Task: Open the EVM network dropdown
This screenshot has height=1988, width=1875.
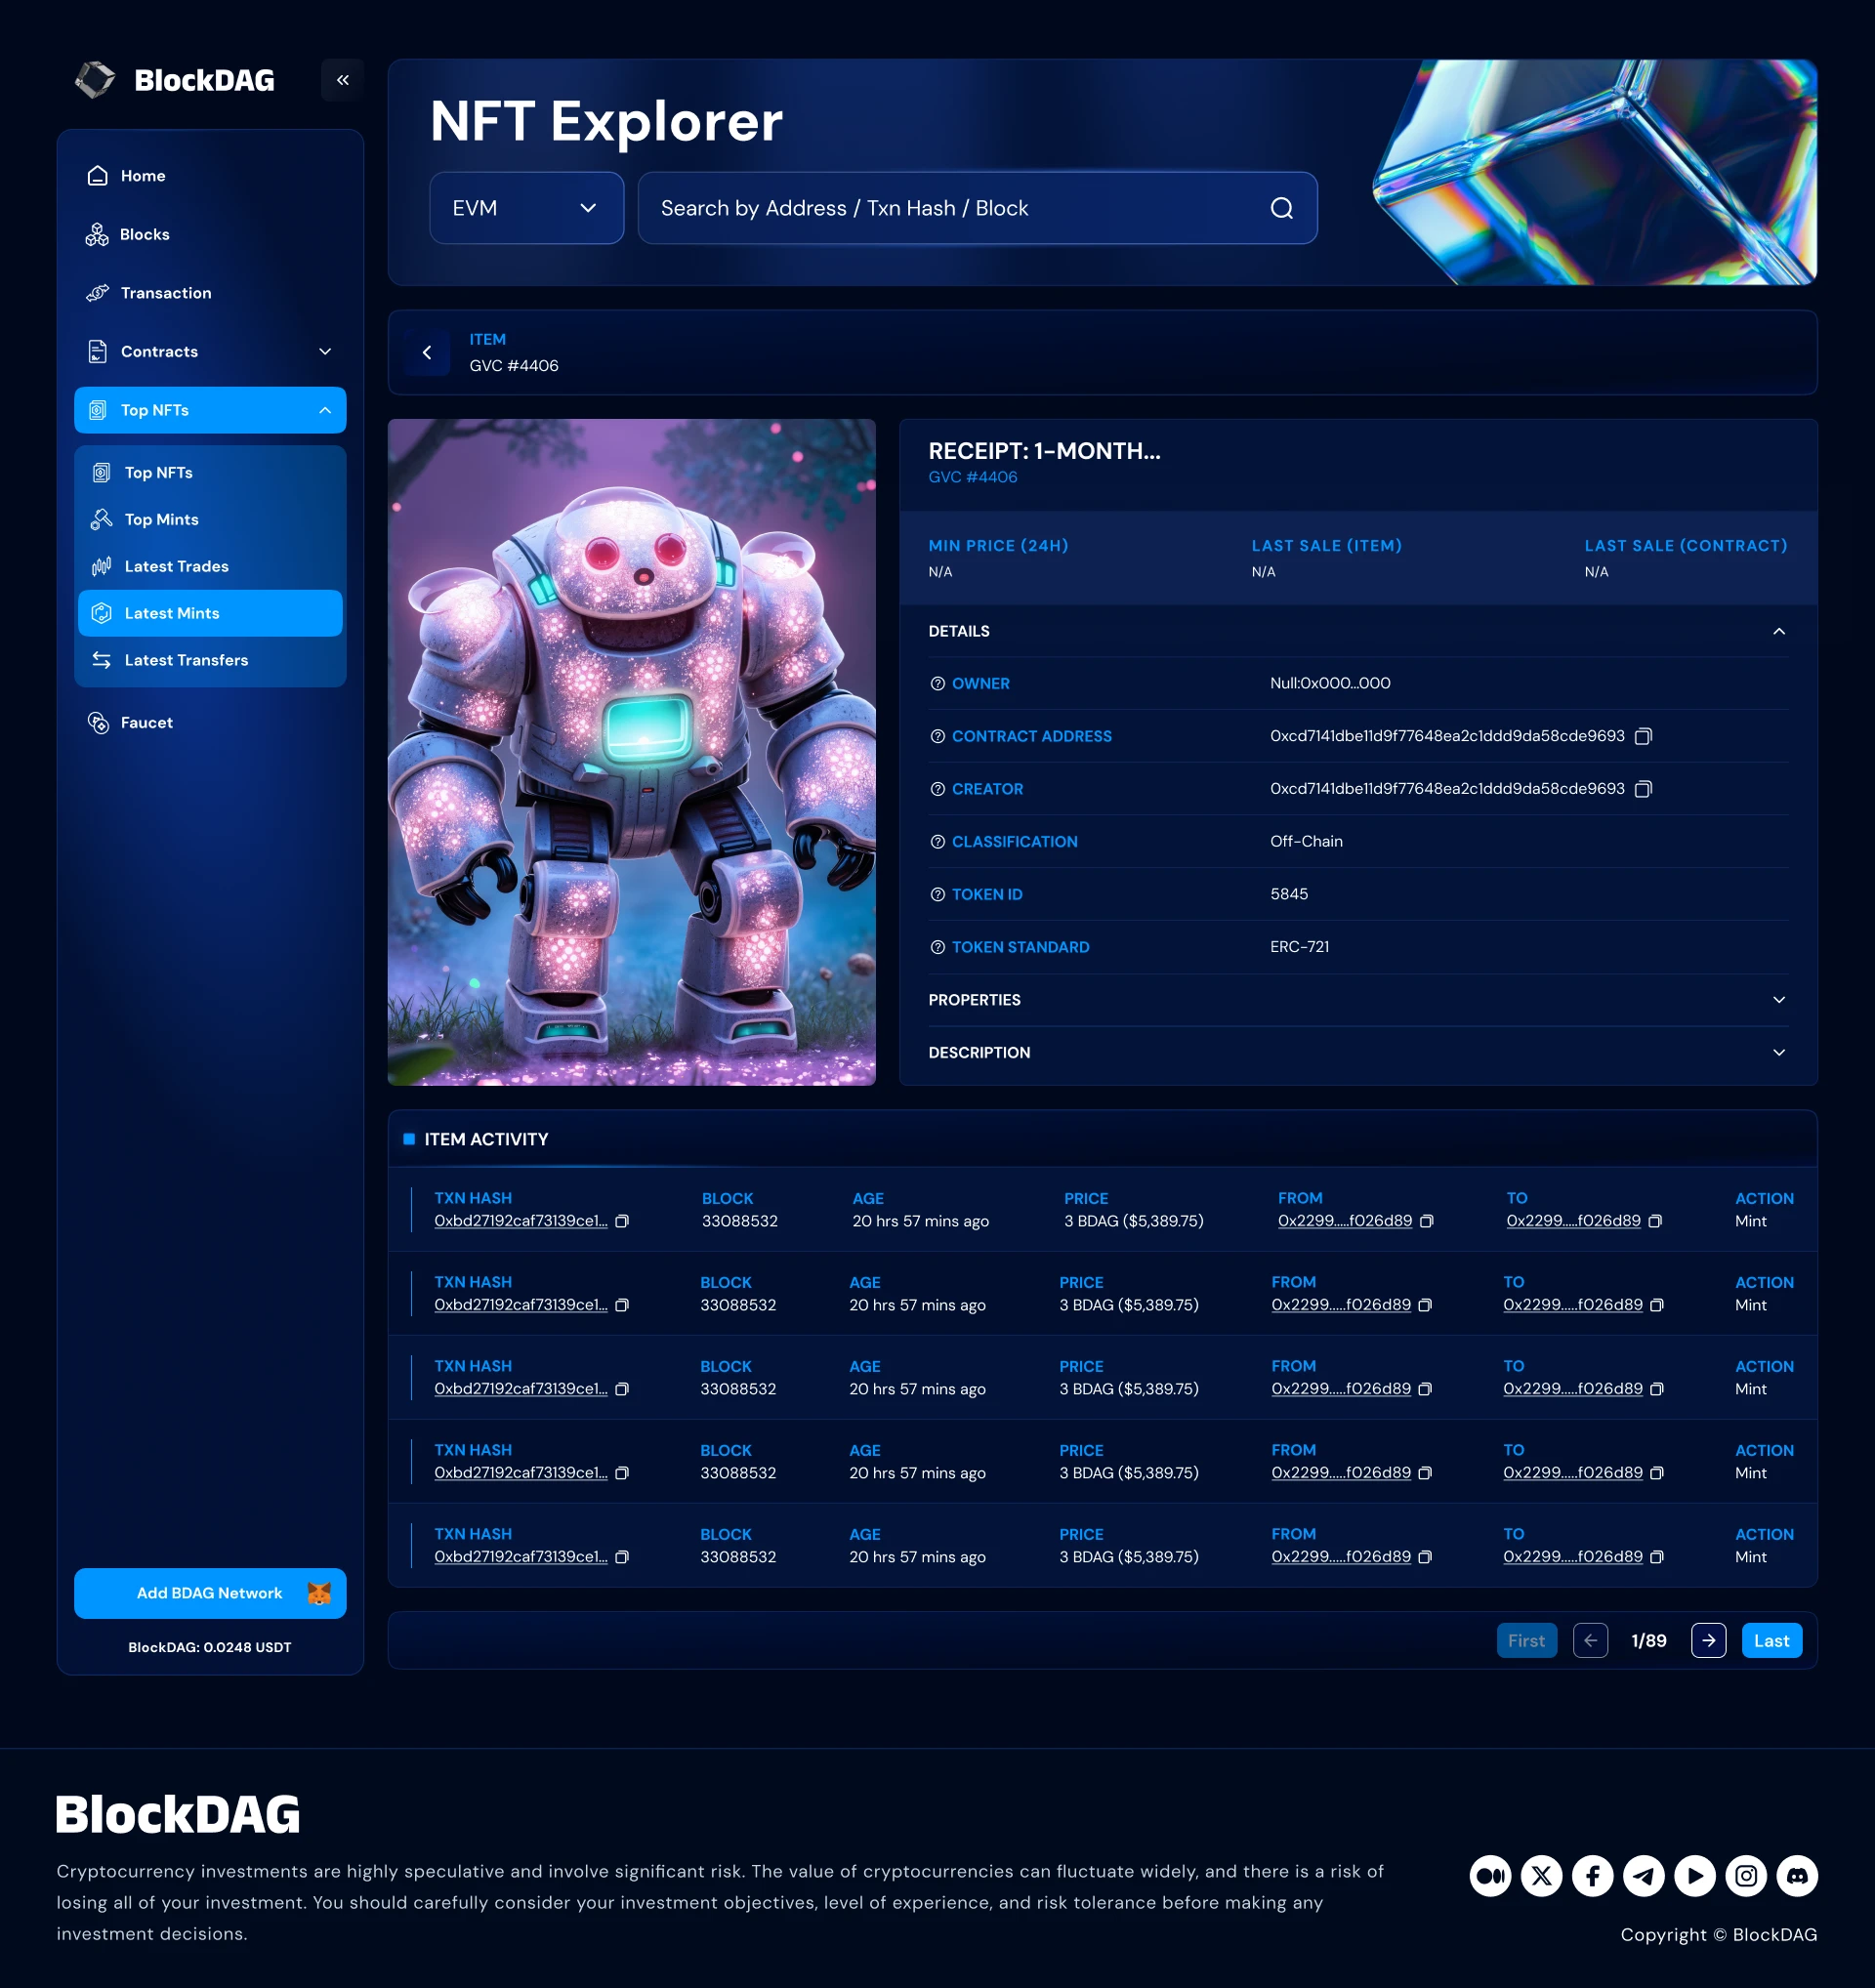Action: tap(526, 208)
